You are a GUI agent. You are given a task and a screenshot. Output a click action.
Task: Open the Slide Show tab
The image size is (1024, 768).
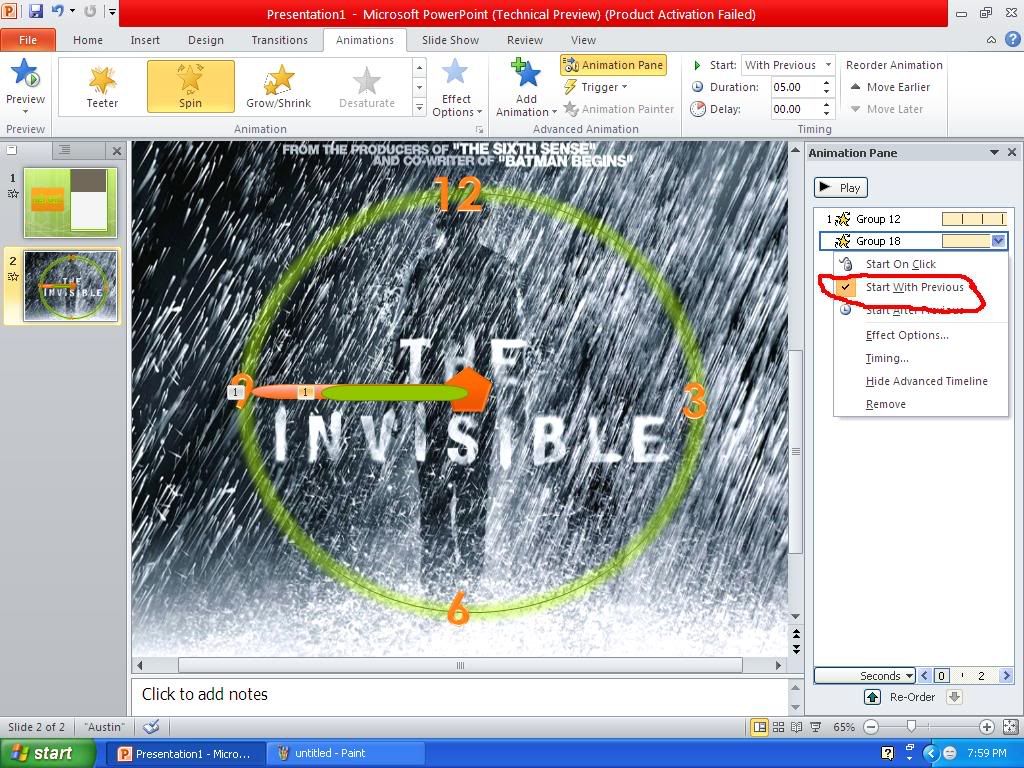[451, 40]
